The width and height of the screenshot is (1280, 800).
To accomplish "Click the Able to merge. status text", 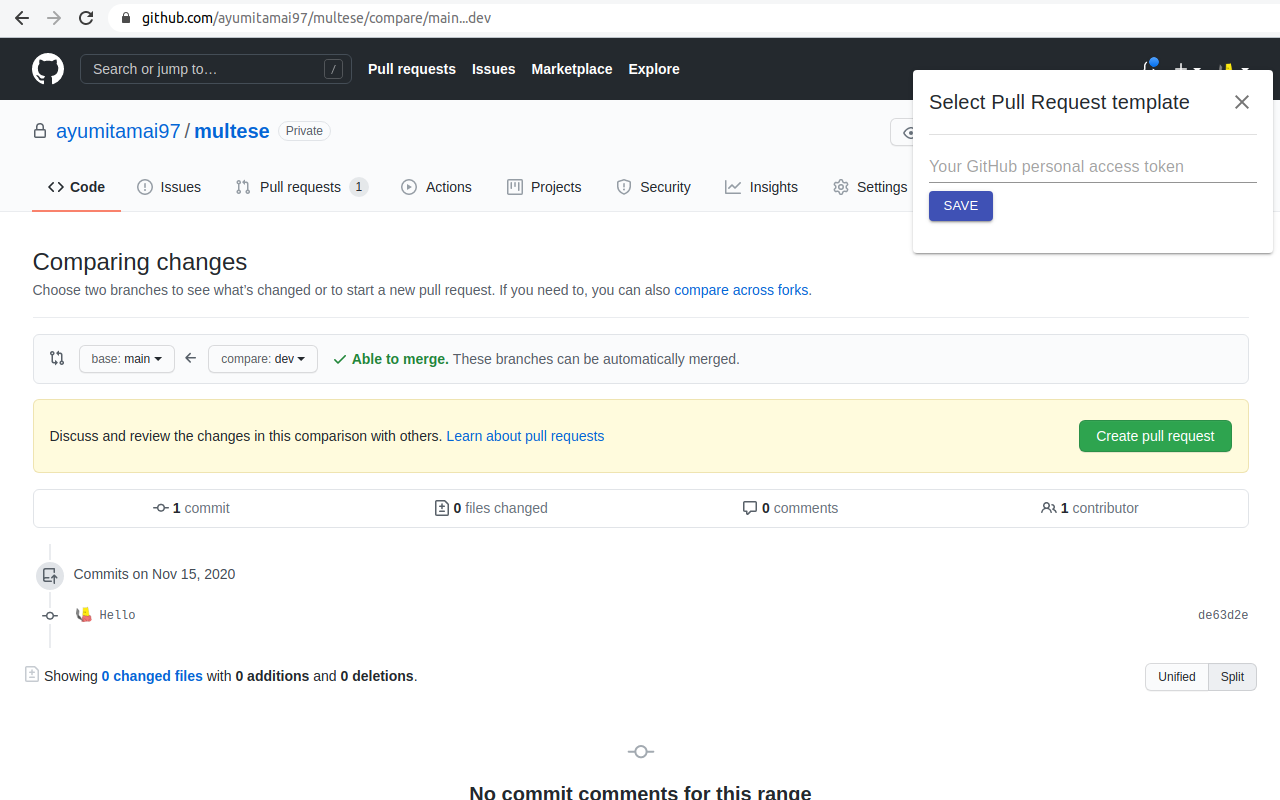I will [400, 359].
